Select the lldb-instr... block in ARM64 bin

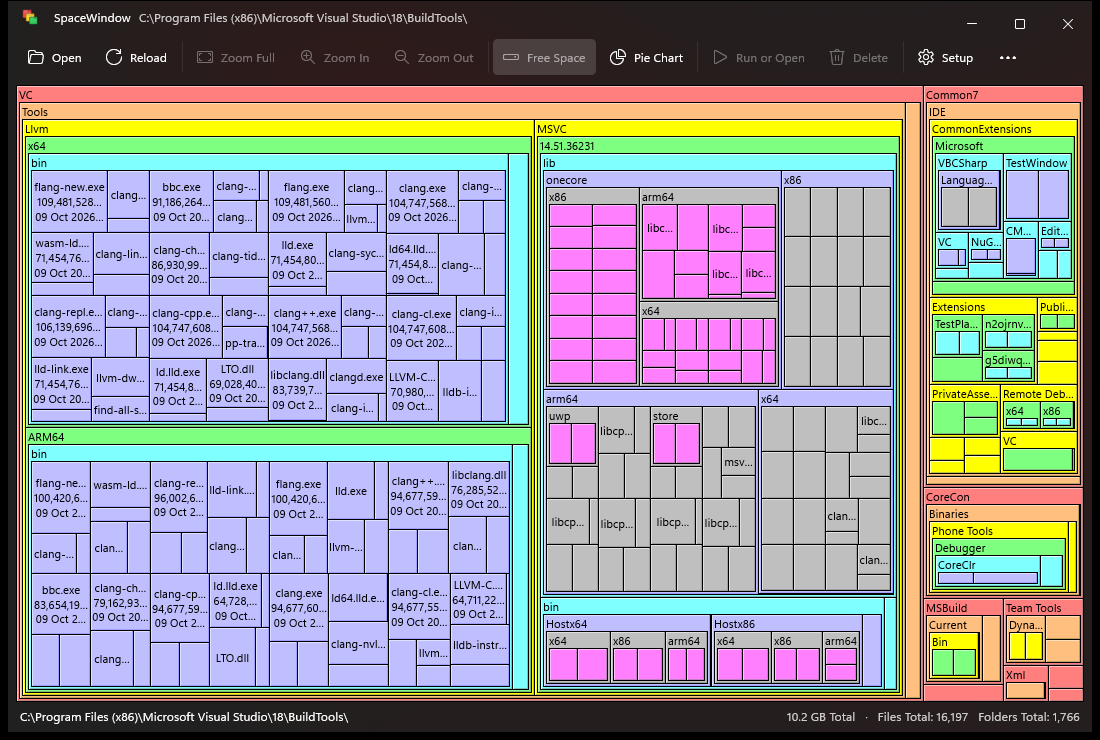(x=480, y=645)
